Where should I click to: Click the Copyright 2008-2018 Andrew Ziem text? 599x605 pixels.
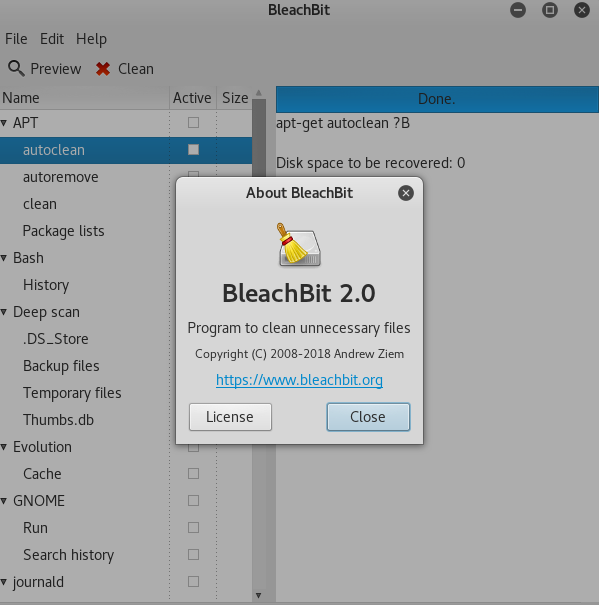point(300,354)
